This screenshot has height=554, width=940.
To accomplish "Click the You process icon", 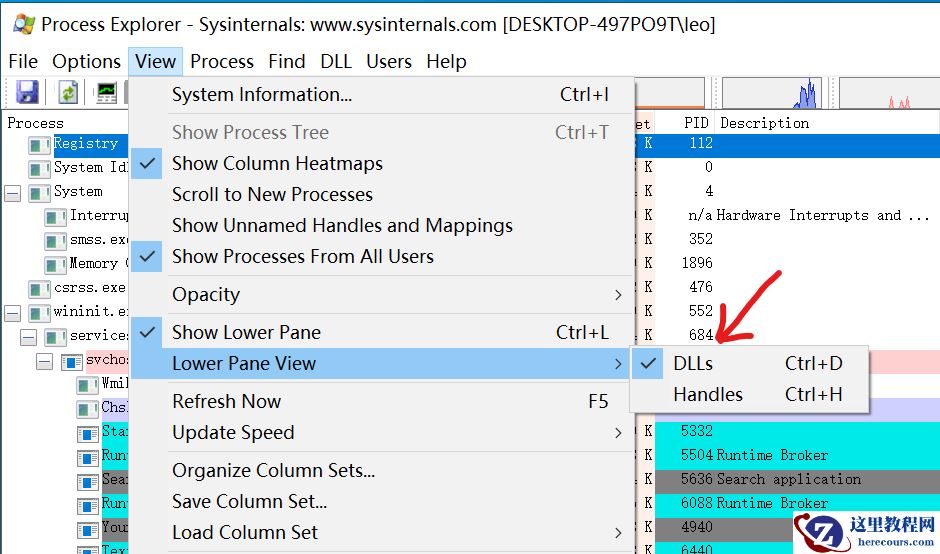I will coord(88,529).
